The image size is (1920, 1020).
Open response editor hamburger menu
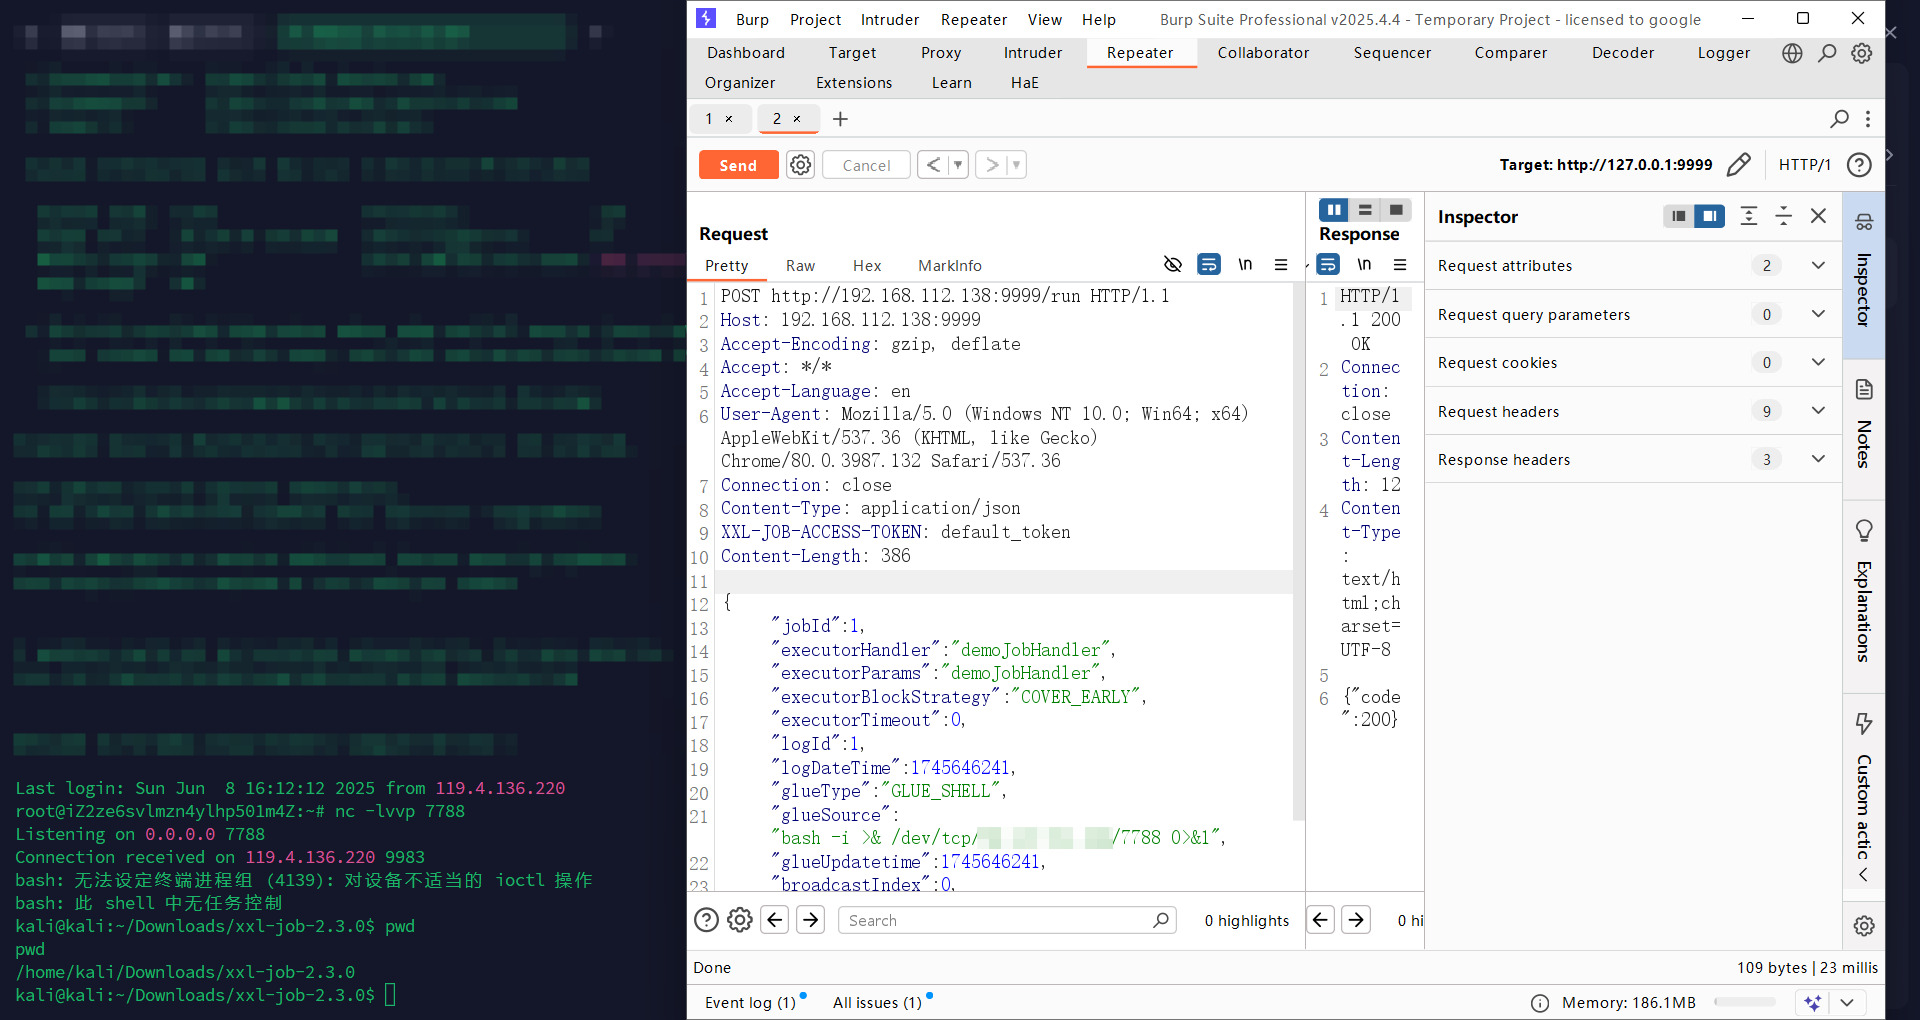pos(1400,264)
